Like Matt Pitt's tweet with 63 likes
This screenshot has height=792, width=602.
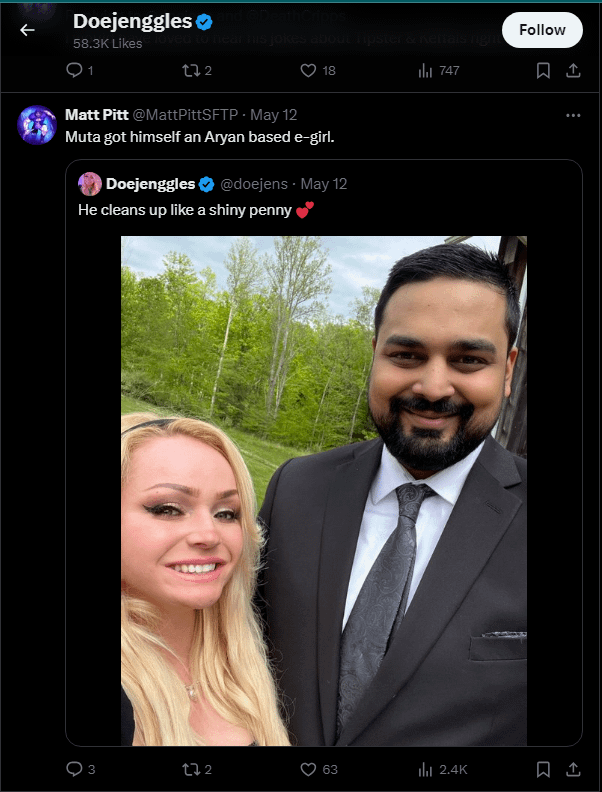(319, 769)
